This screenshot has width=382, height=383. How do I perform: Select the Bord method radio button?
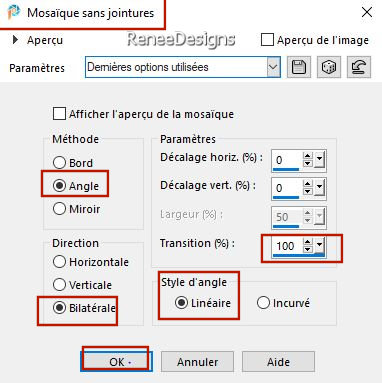(59, 163)
